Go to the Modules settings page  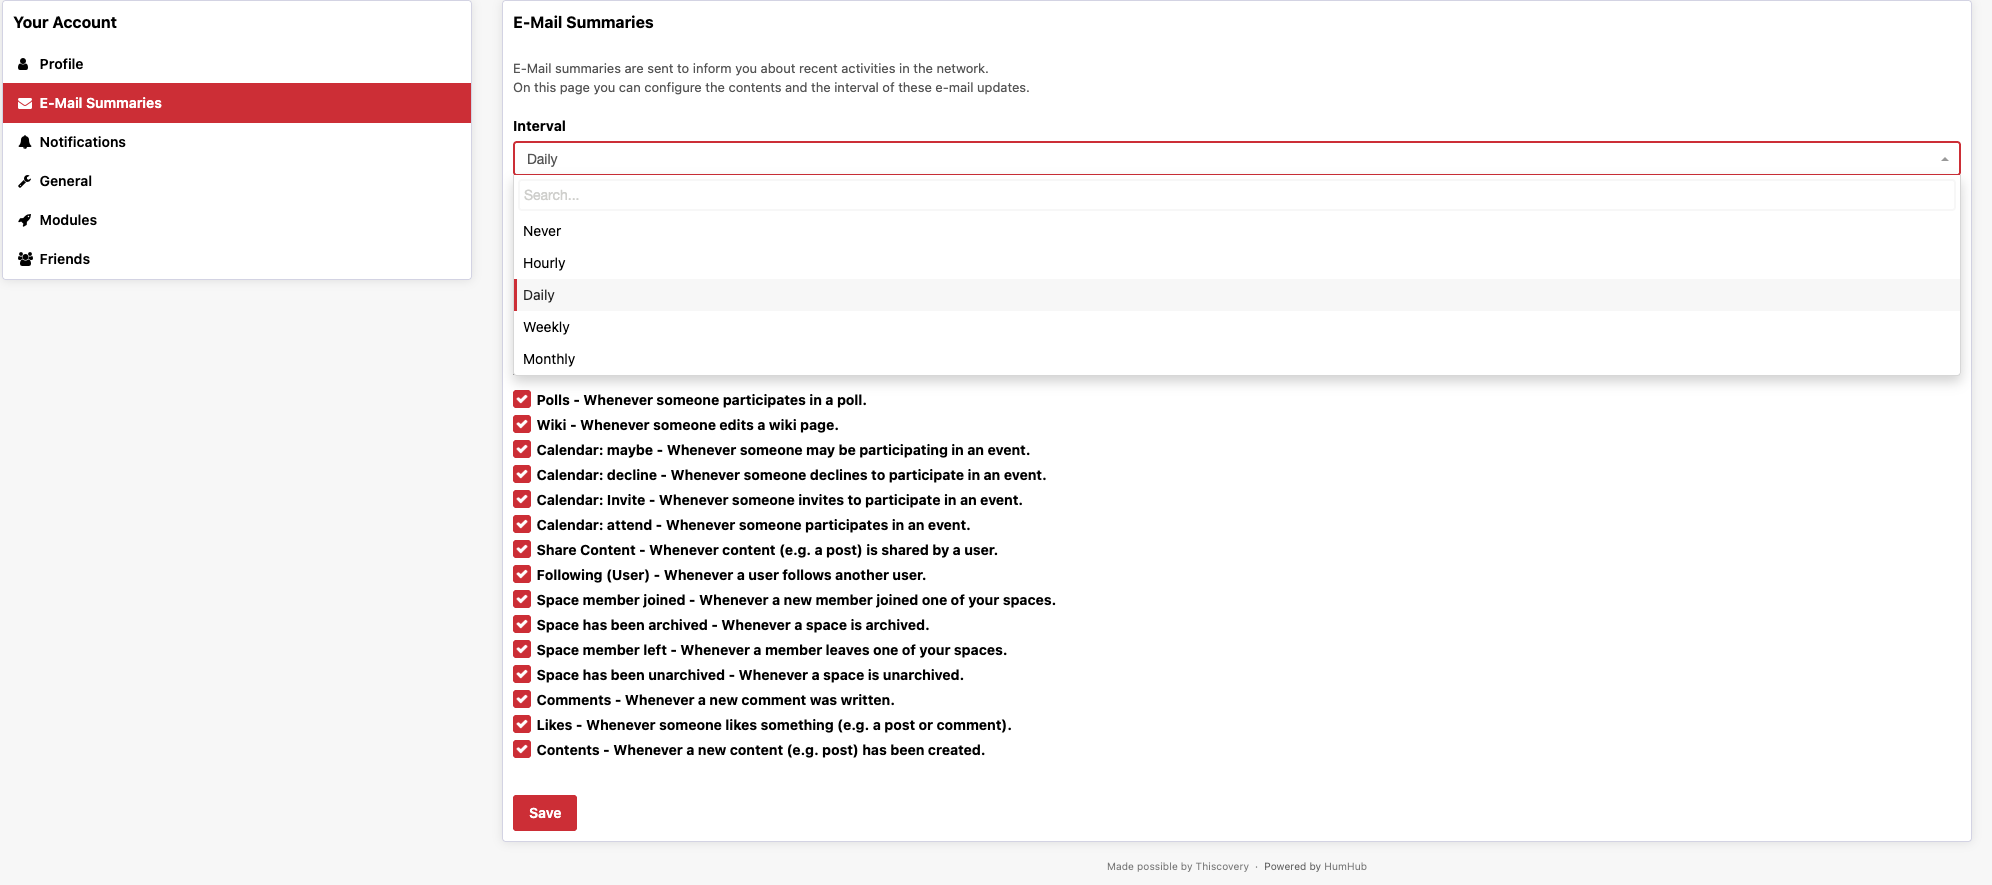click(x=68, y=220)
